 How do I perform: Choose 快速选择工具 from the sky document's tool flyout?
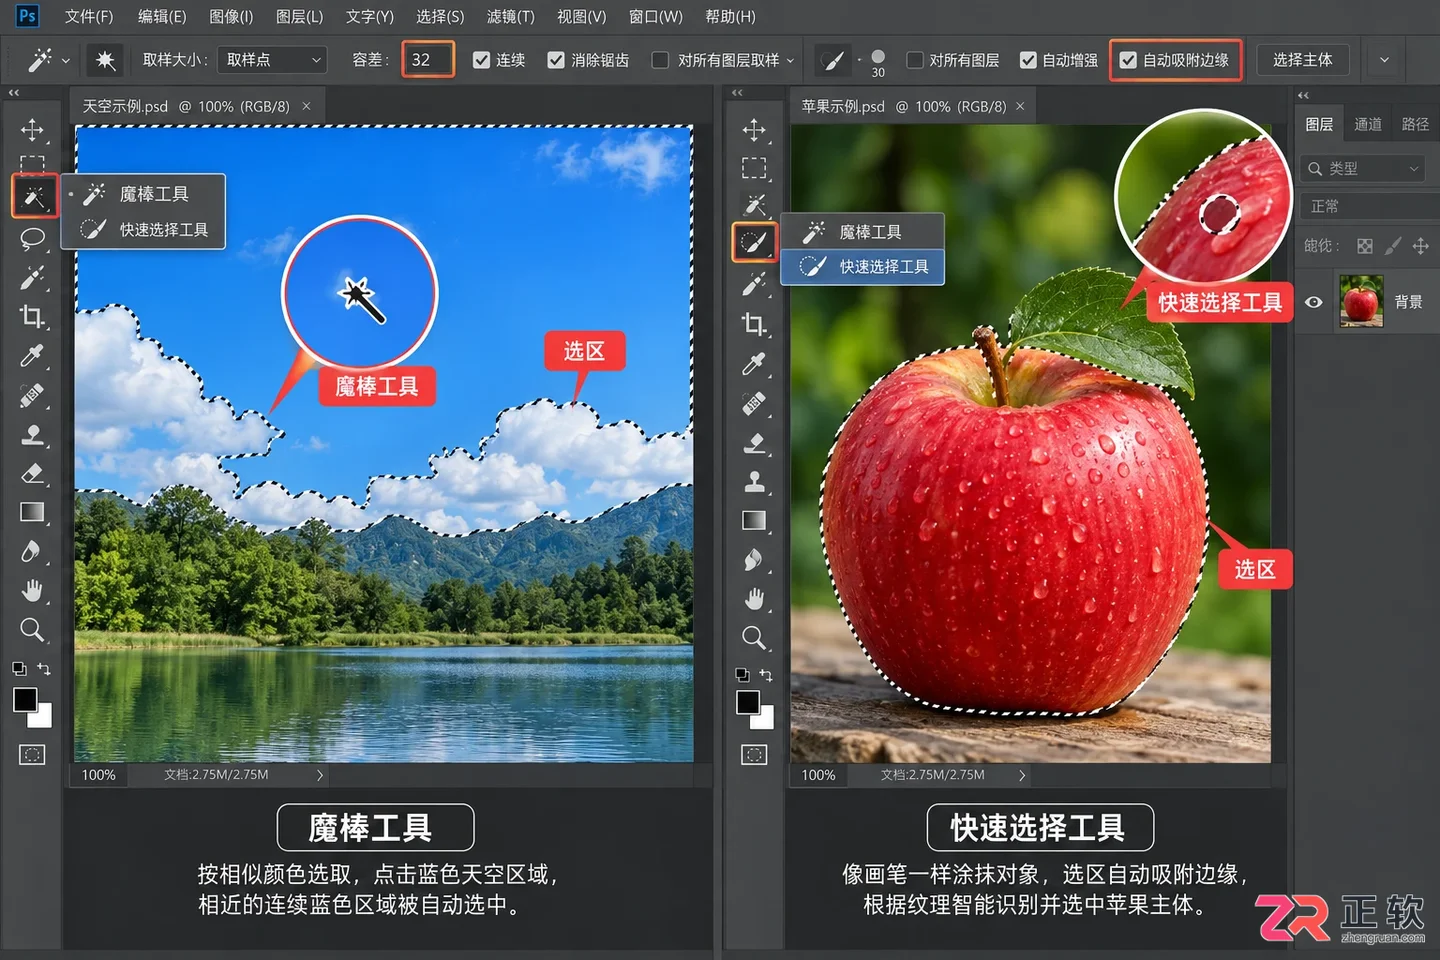(143, 230)
